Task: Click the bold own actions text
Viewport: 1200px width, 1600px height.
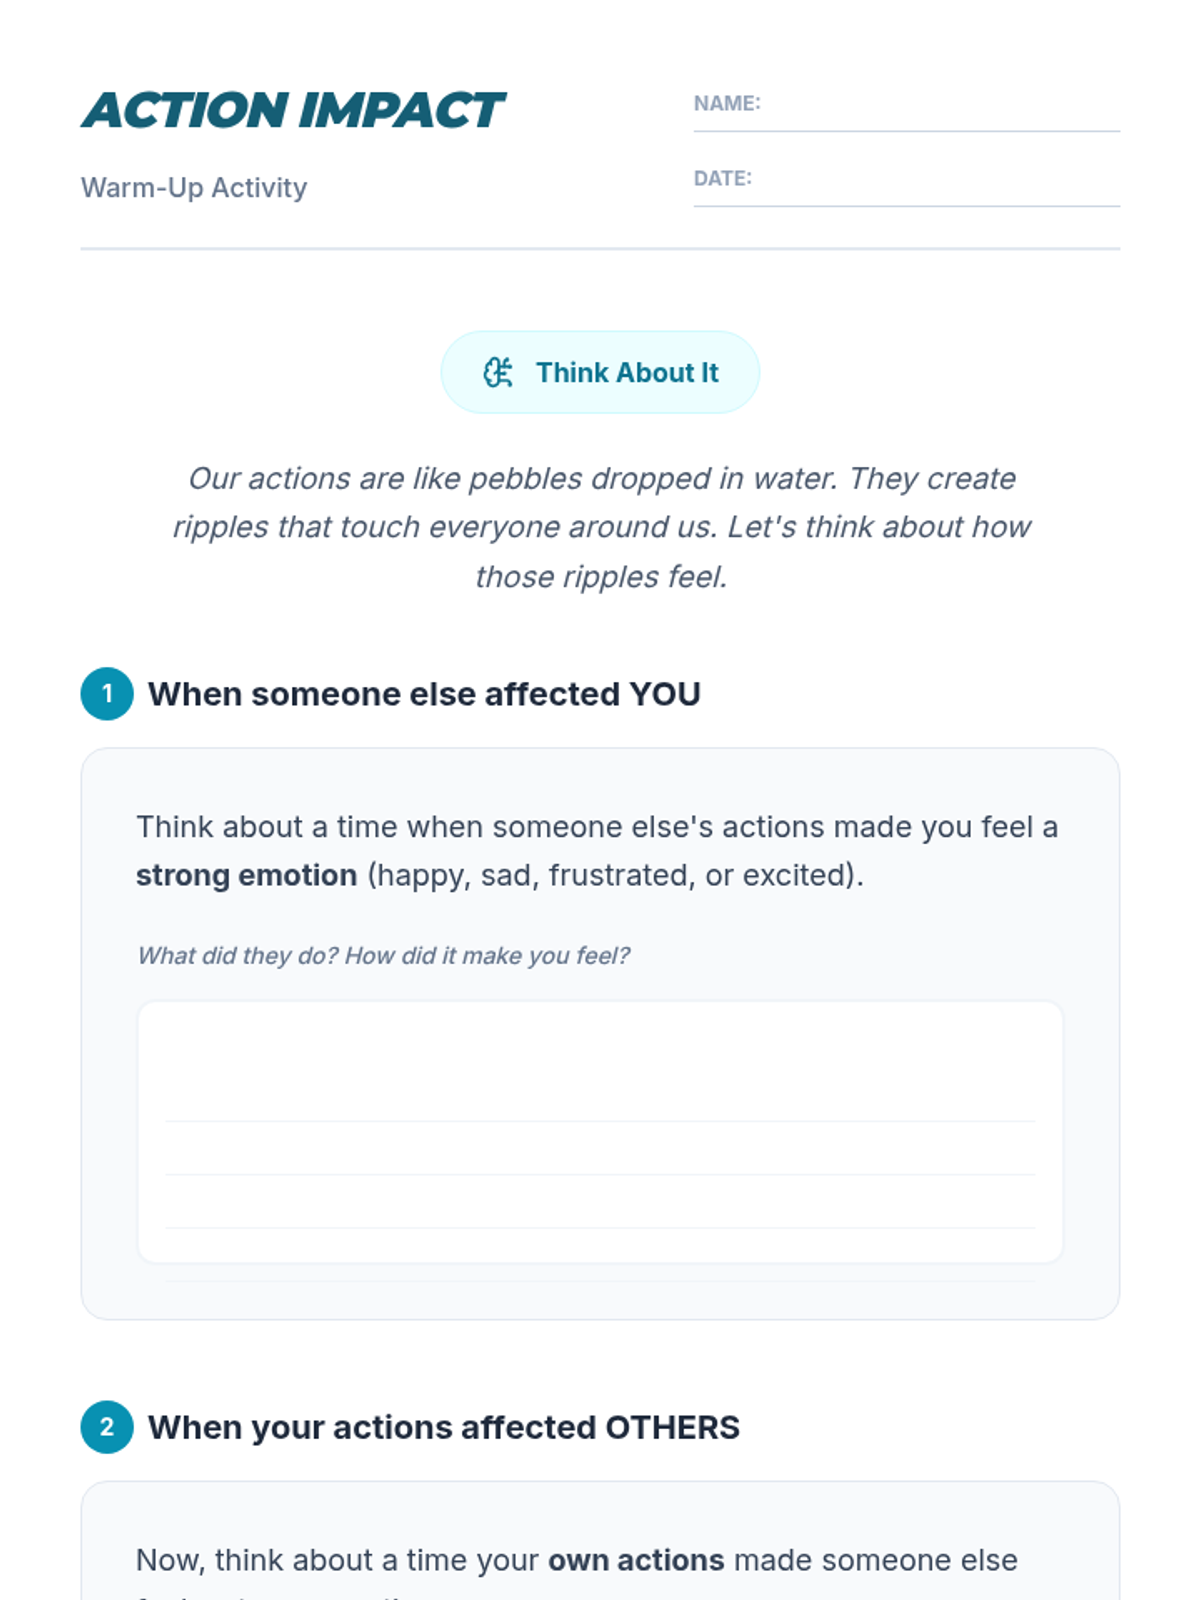Action: 636,1560
